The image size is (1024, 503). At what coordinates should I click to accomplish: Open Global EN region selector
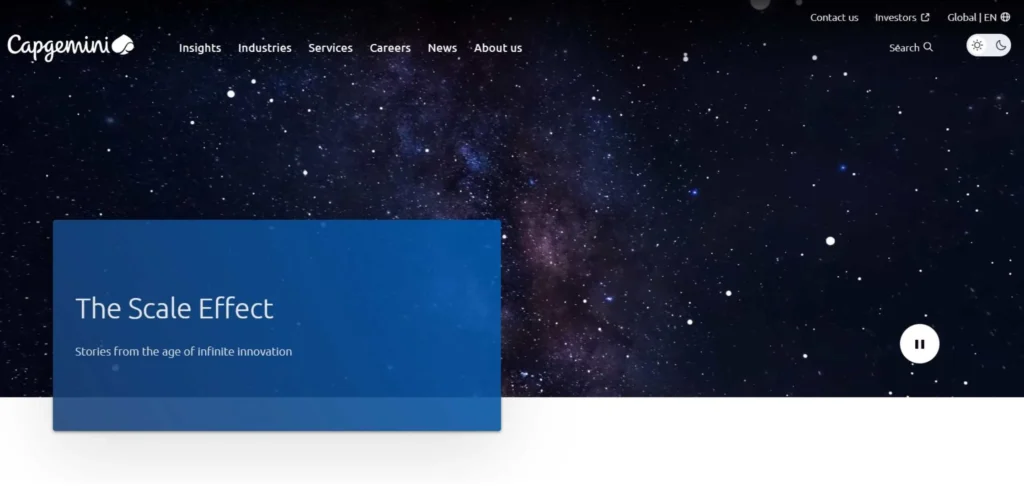pos(978,18)
